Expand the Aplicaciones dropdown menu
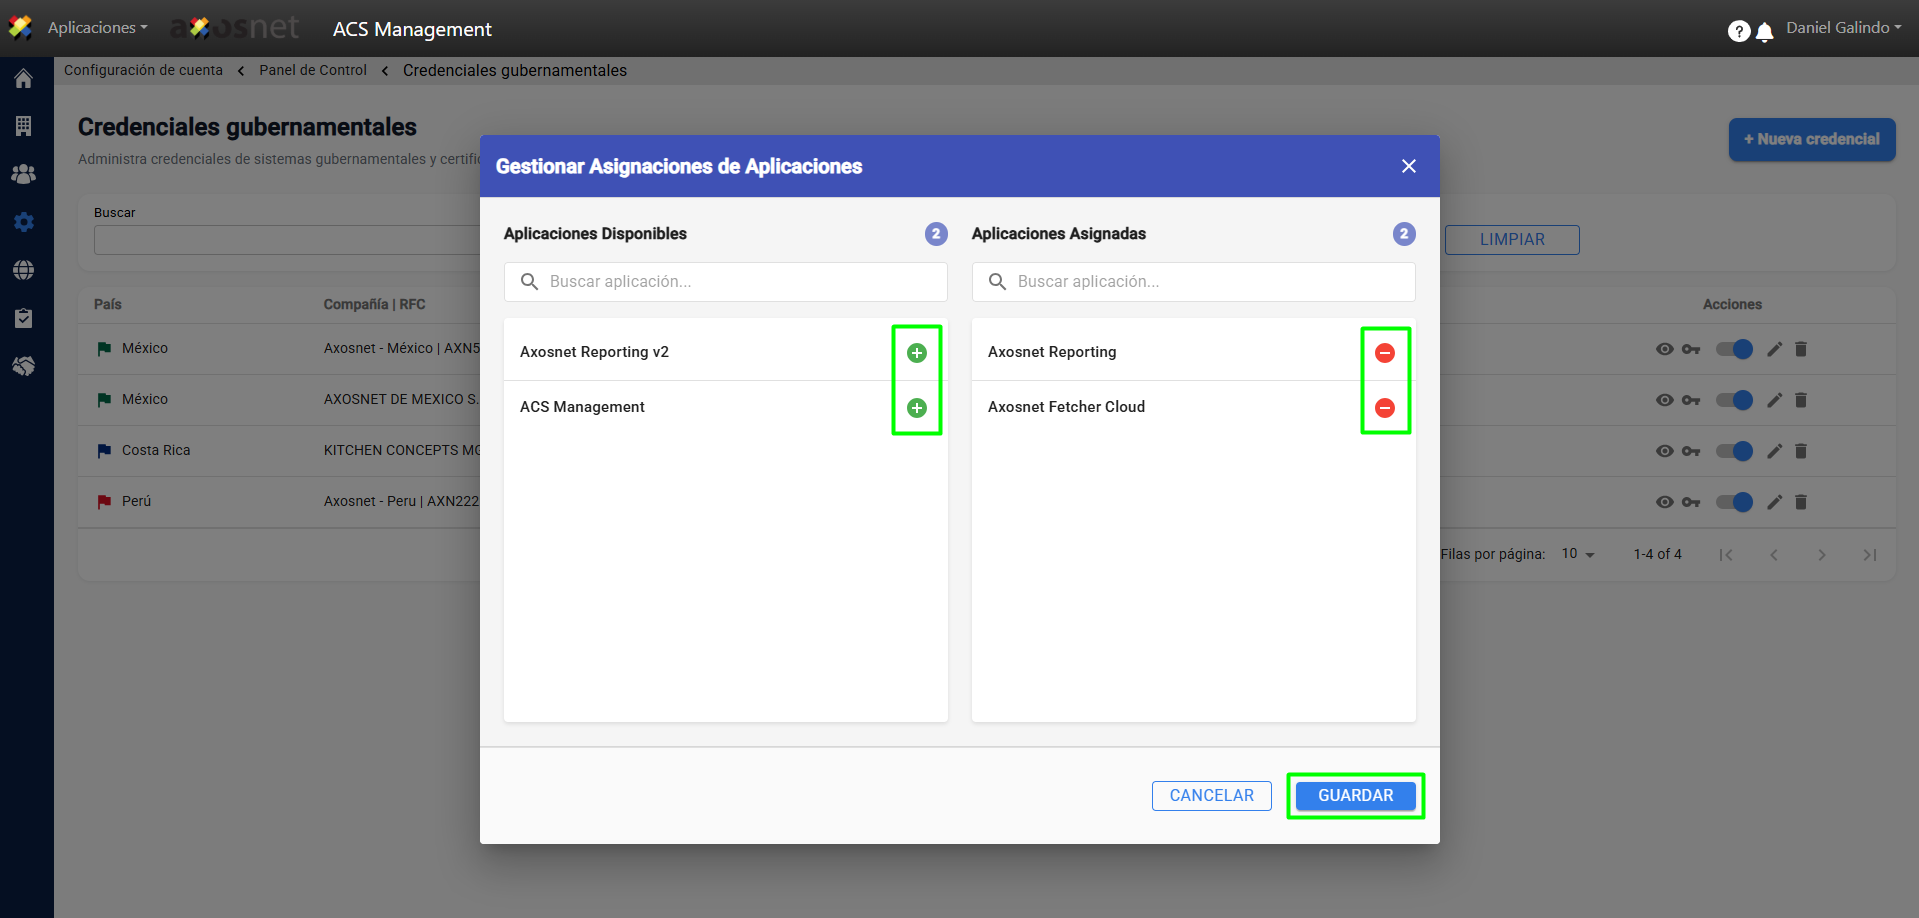1919x918 pixels. point(97,28)
